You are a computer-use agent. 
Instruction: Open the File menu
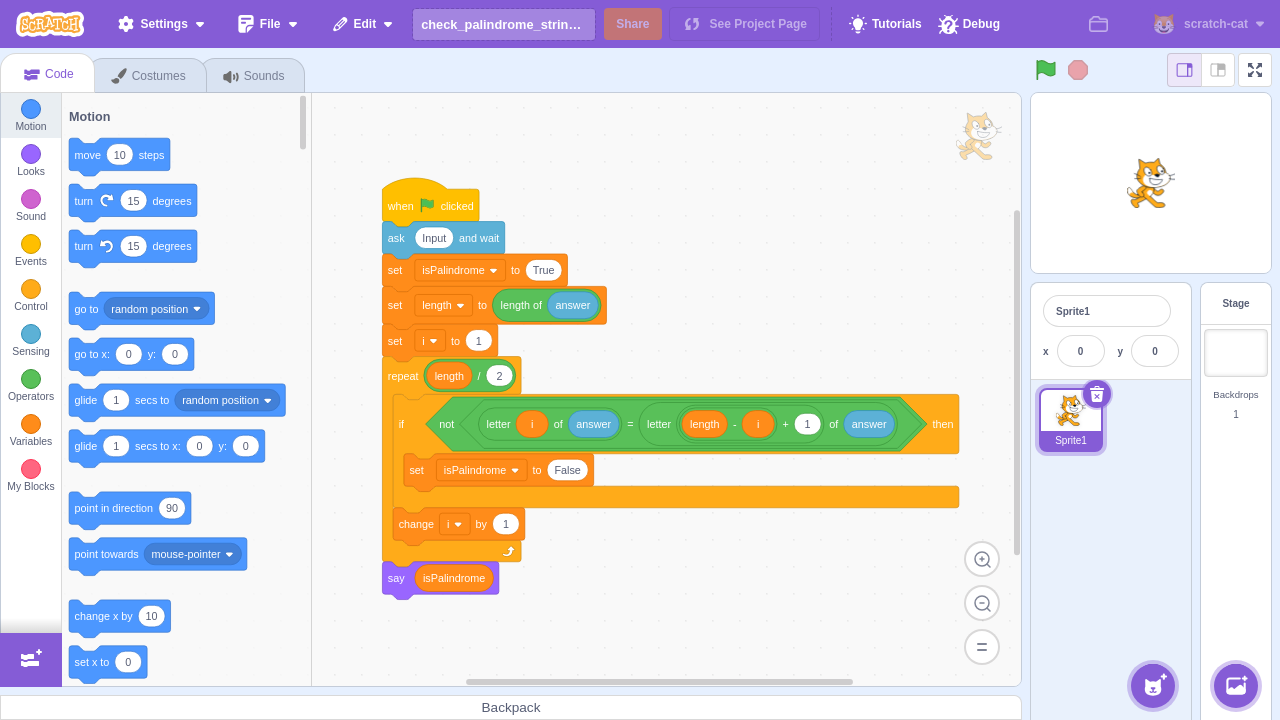[x=268, y=24]
